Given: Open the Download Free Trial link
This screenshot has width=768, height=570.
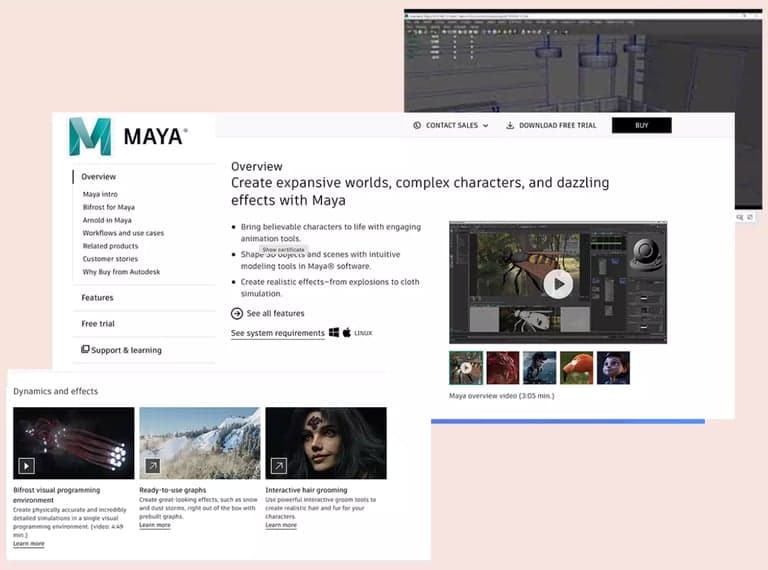Looking at the screenshot, I should tap(557, 125).
